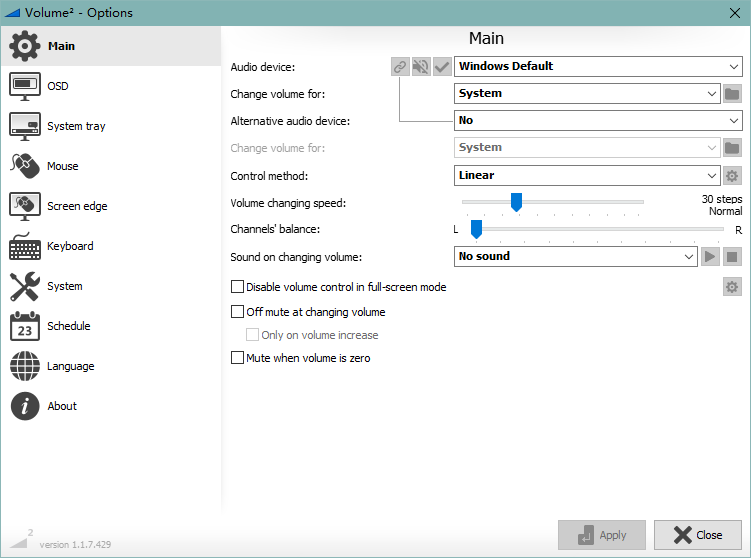Open the Linear control method dropdown

pos(587,176)
